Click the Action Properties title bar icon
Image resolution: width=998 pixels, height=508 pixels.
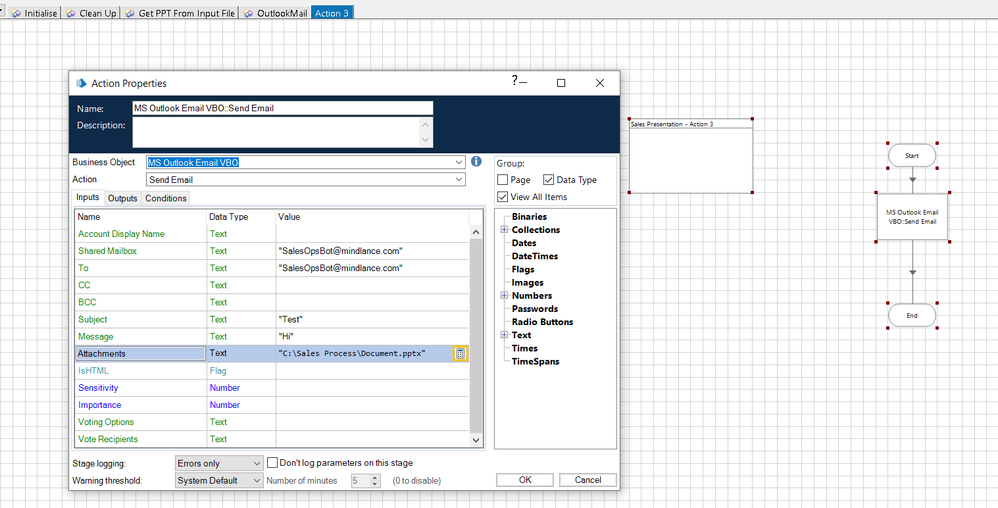click(80, 83)
